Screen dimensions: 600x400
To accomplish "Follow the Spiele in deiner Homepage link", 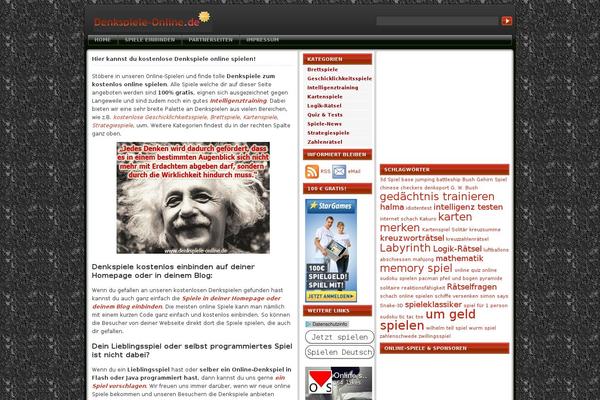I will (x=231, y=298).
